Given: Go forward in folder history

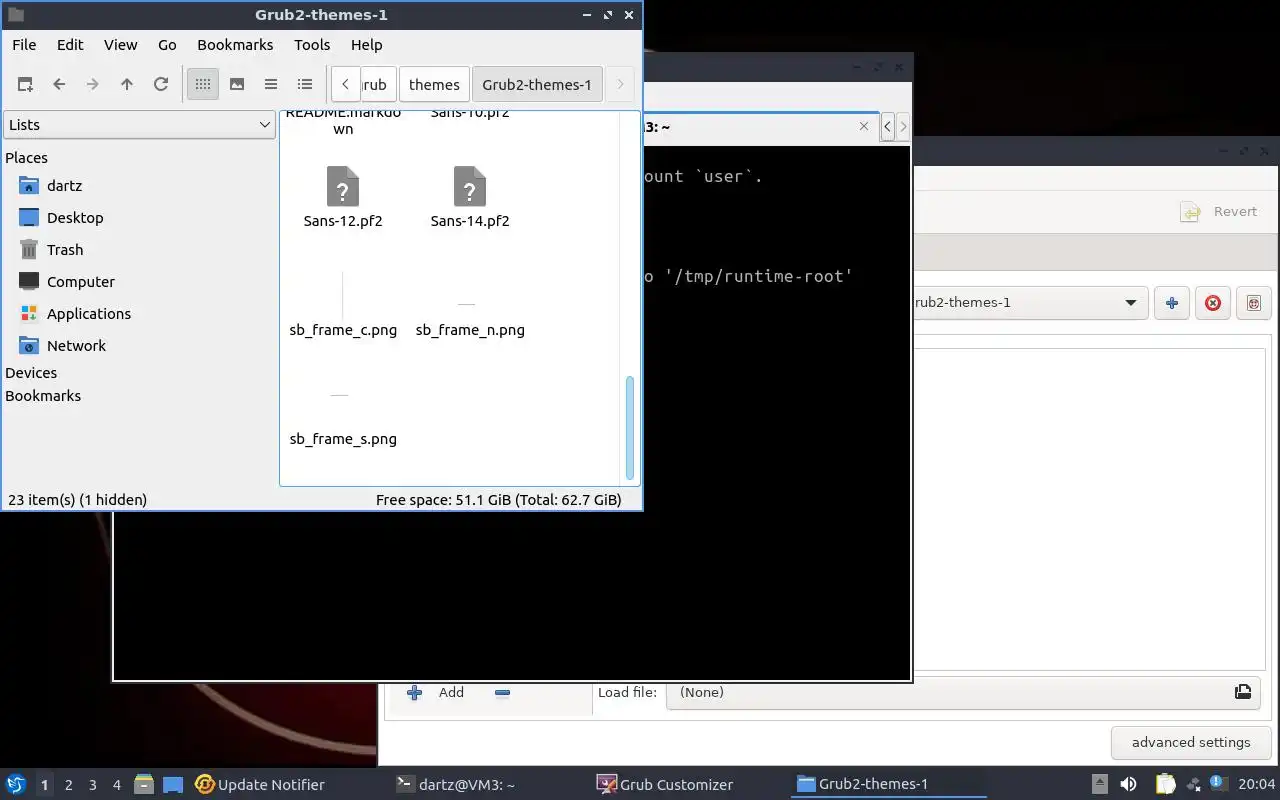Looking at the screenshot, I should point(93,85).
